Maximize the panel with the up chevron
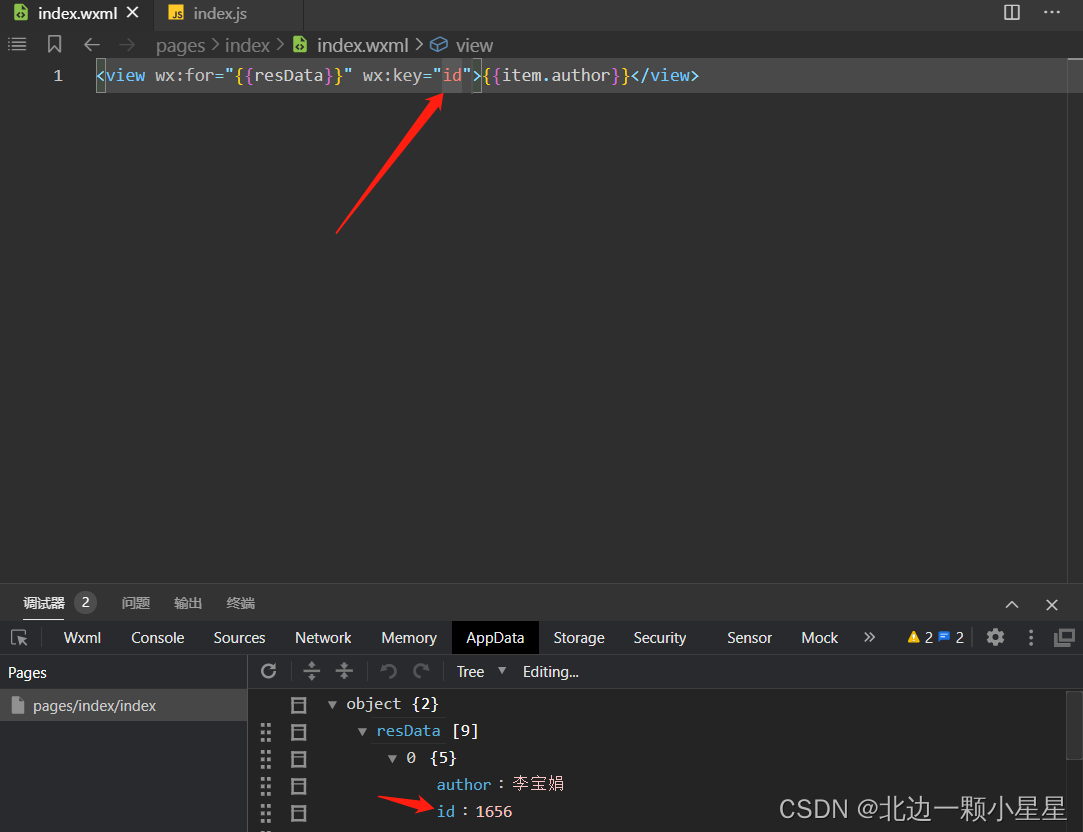The height and width of the screenshot is (832, 1083). pos(1012,604)
